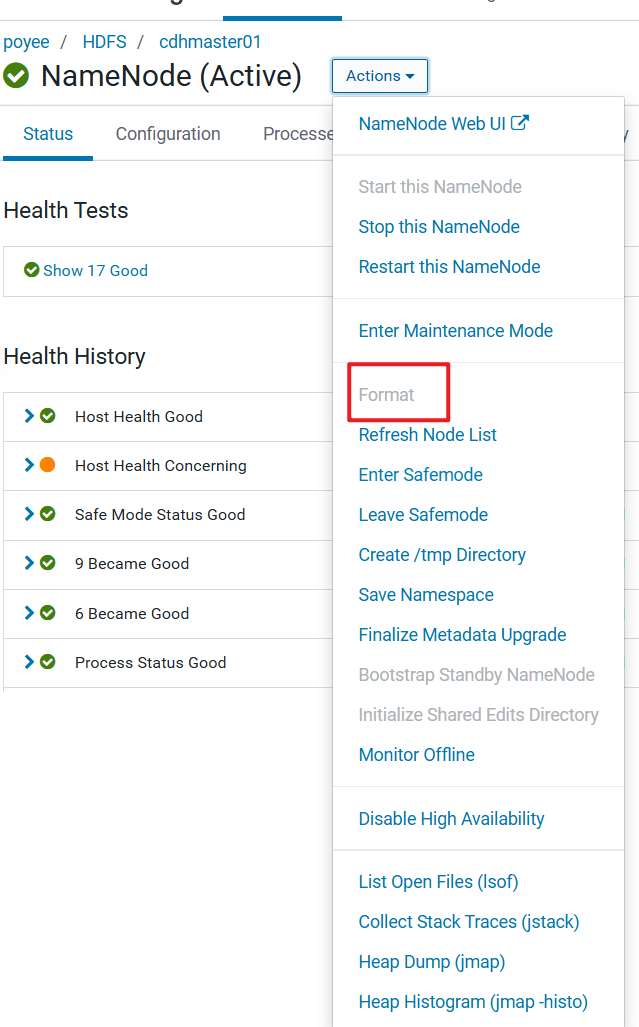The height and width of the screenshot is (1027, 639).
Task: Click the green check icon beside Show 17 Good
Action: tap(31, 270)
